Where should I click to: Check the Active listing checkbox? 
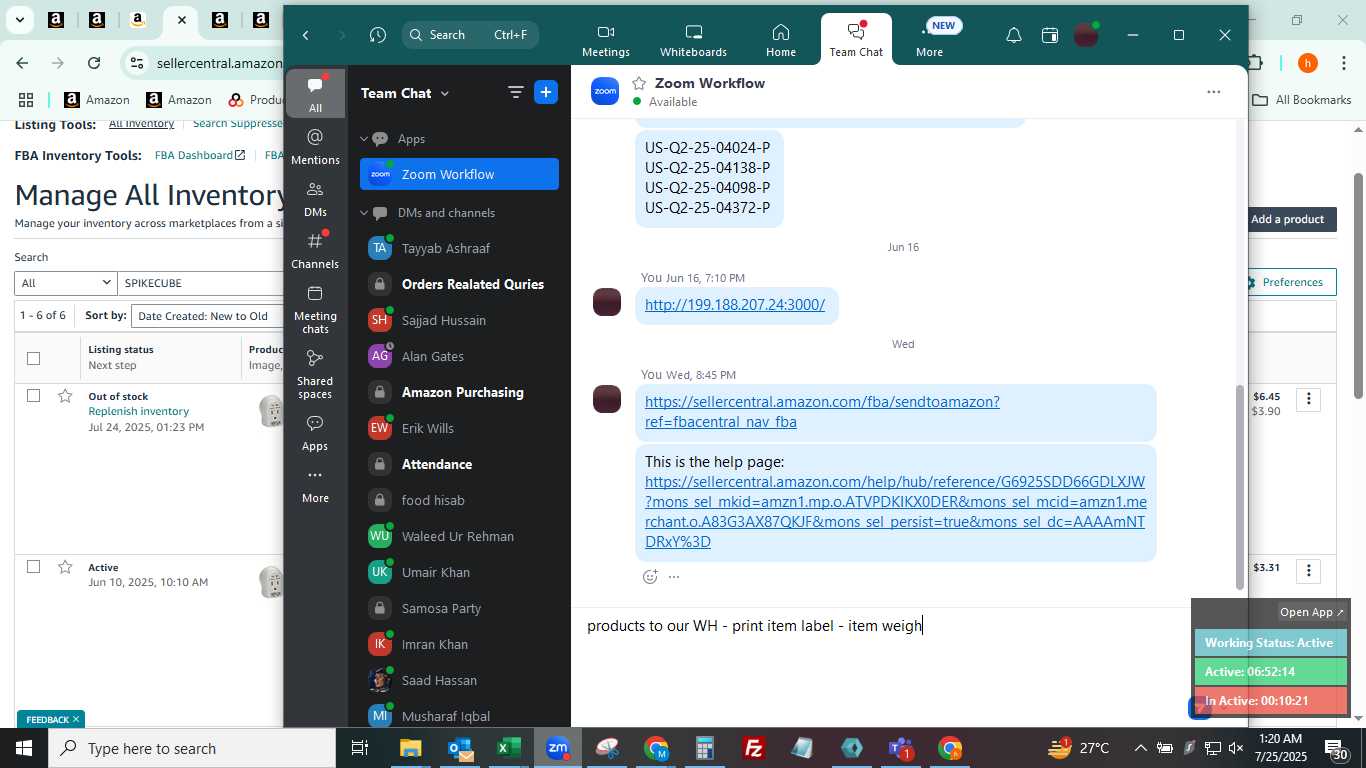coord(33,567)
